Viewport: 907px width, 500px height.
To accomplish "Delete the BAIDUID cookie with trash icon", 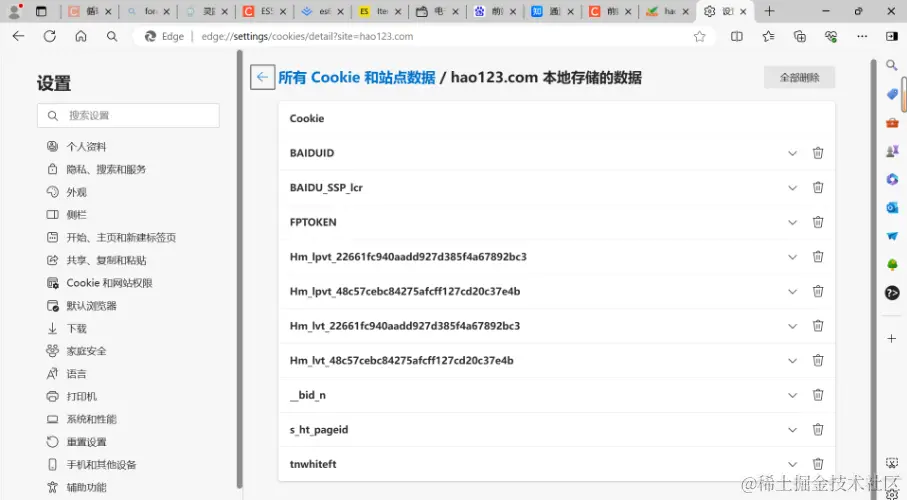I will point(817,153).
